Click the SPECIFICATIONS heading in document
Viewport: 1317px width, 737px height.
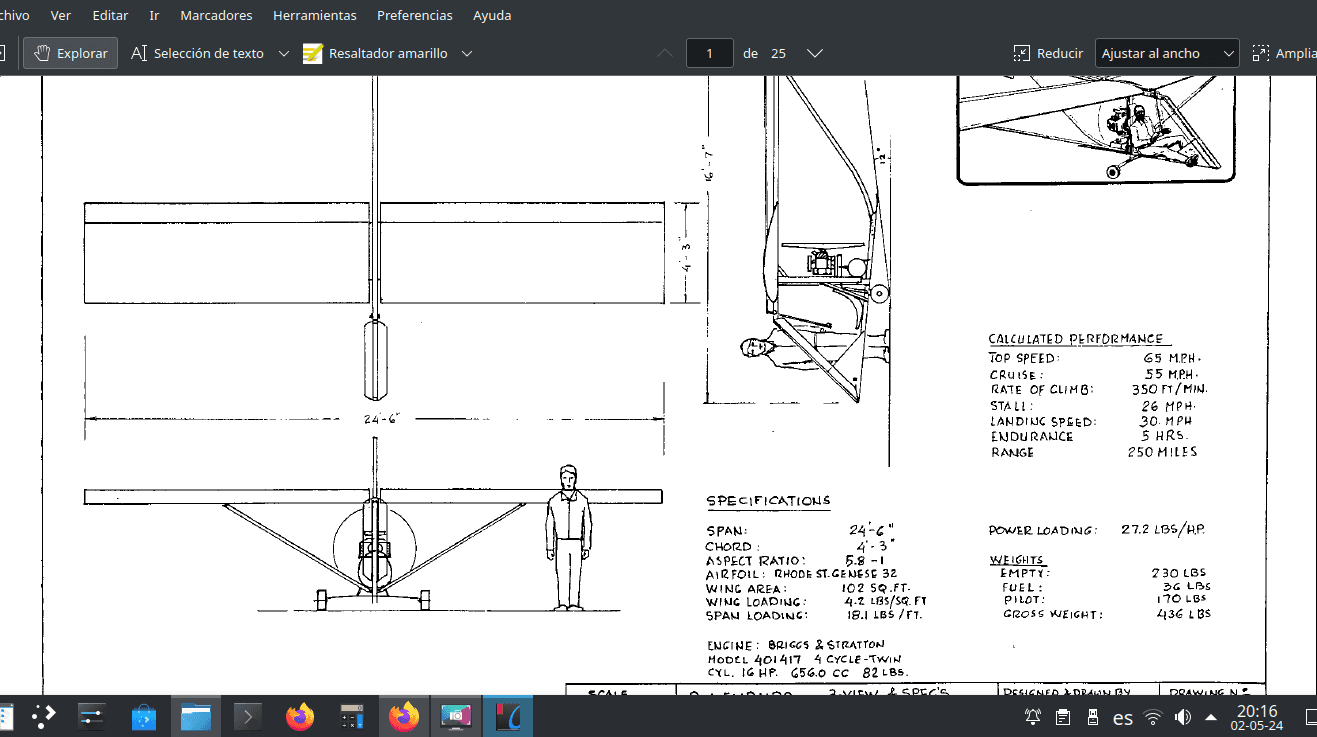tap(768, 500)
